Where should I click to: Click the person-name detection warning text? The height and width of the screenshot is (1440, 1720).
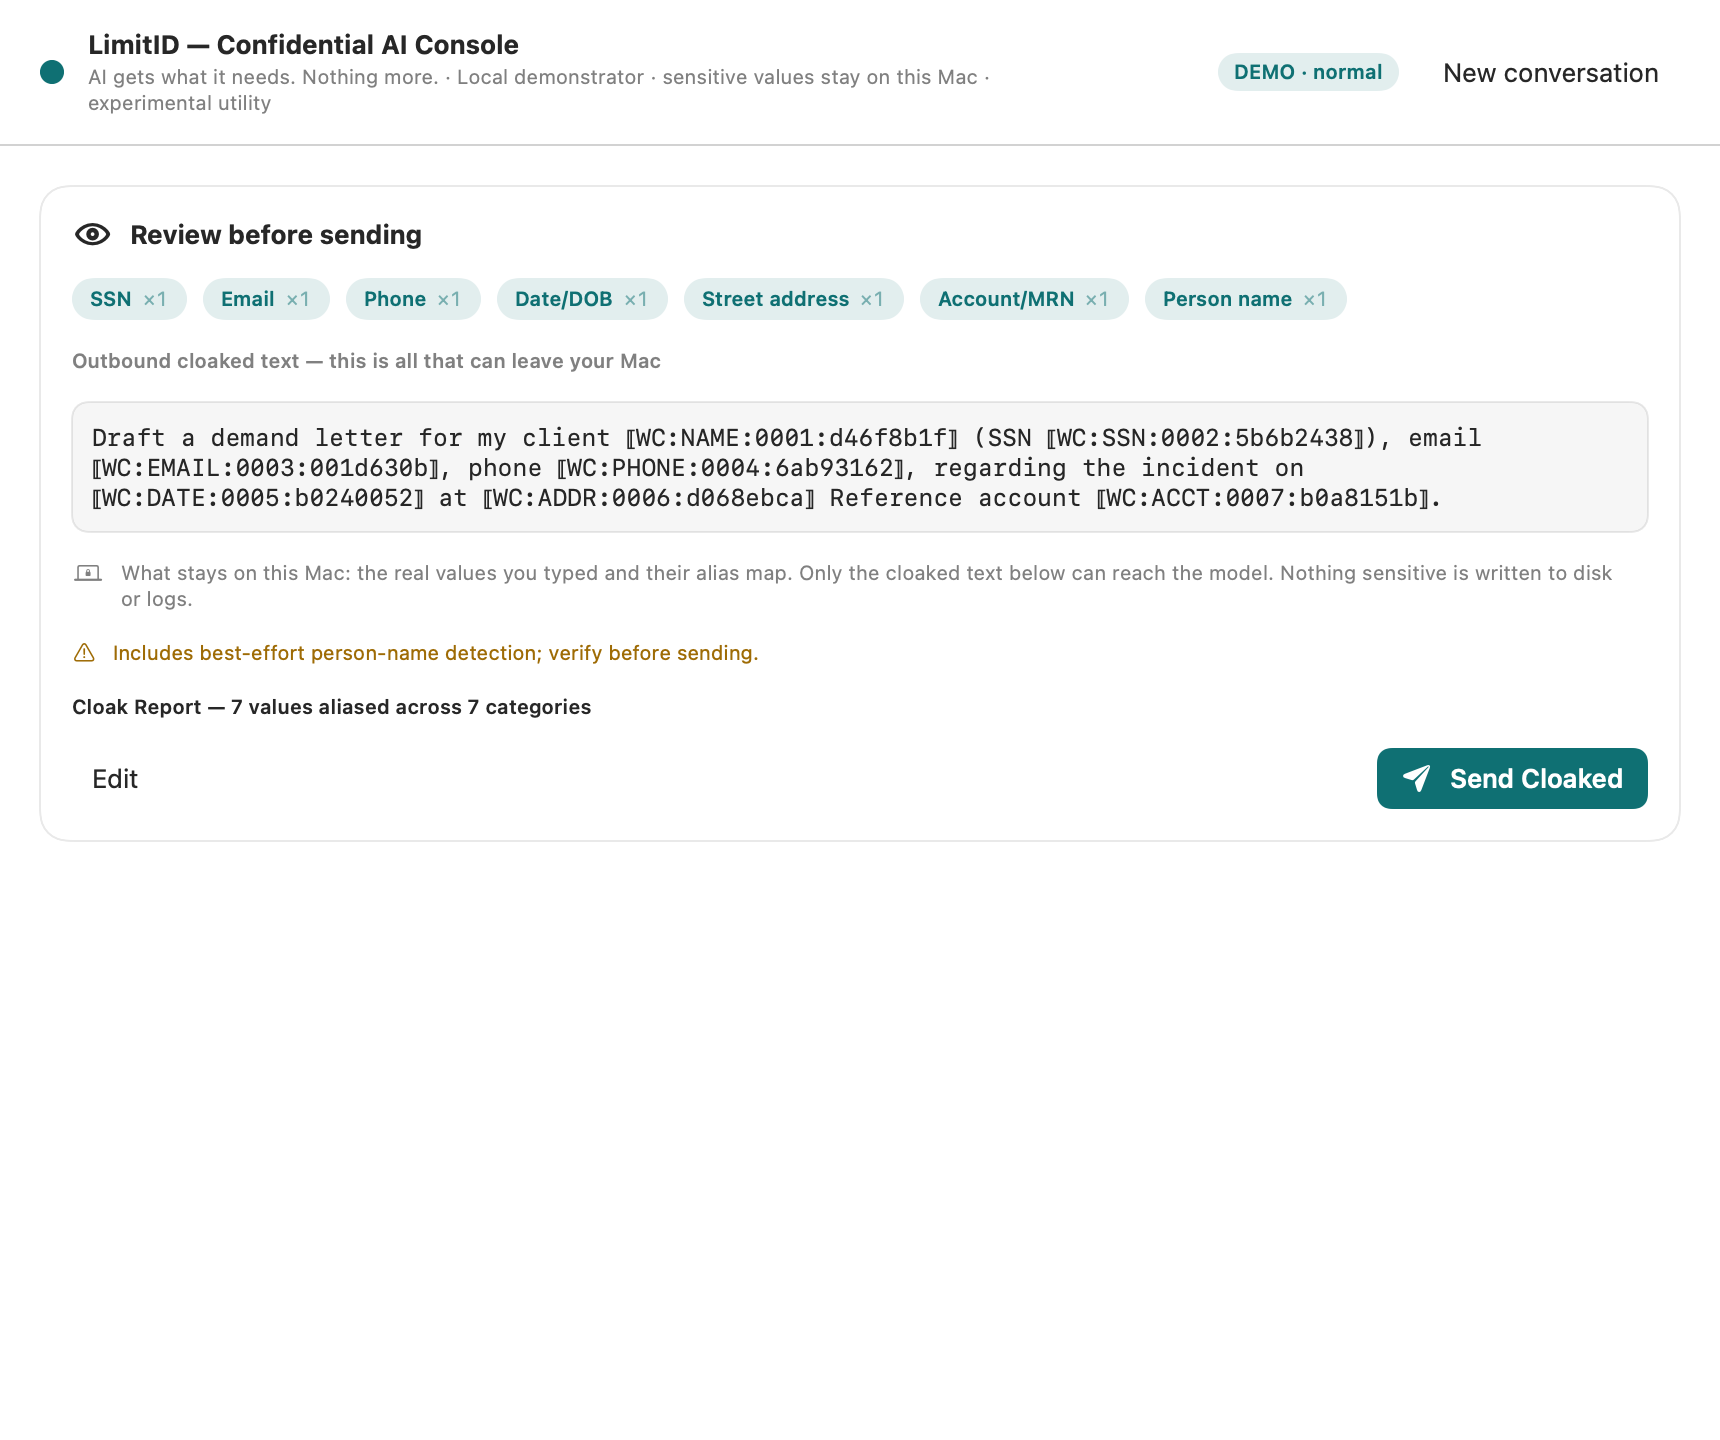pyautogui.click(x=436, y=653)
